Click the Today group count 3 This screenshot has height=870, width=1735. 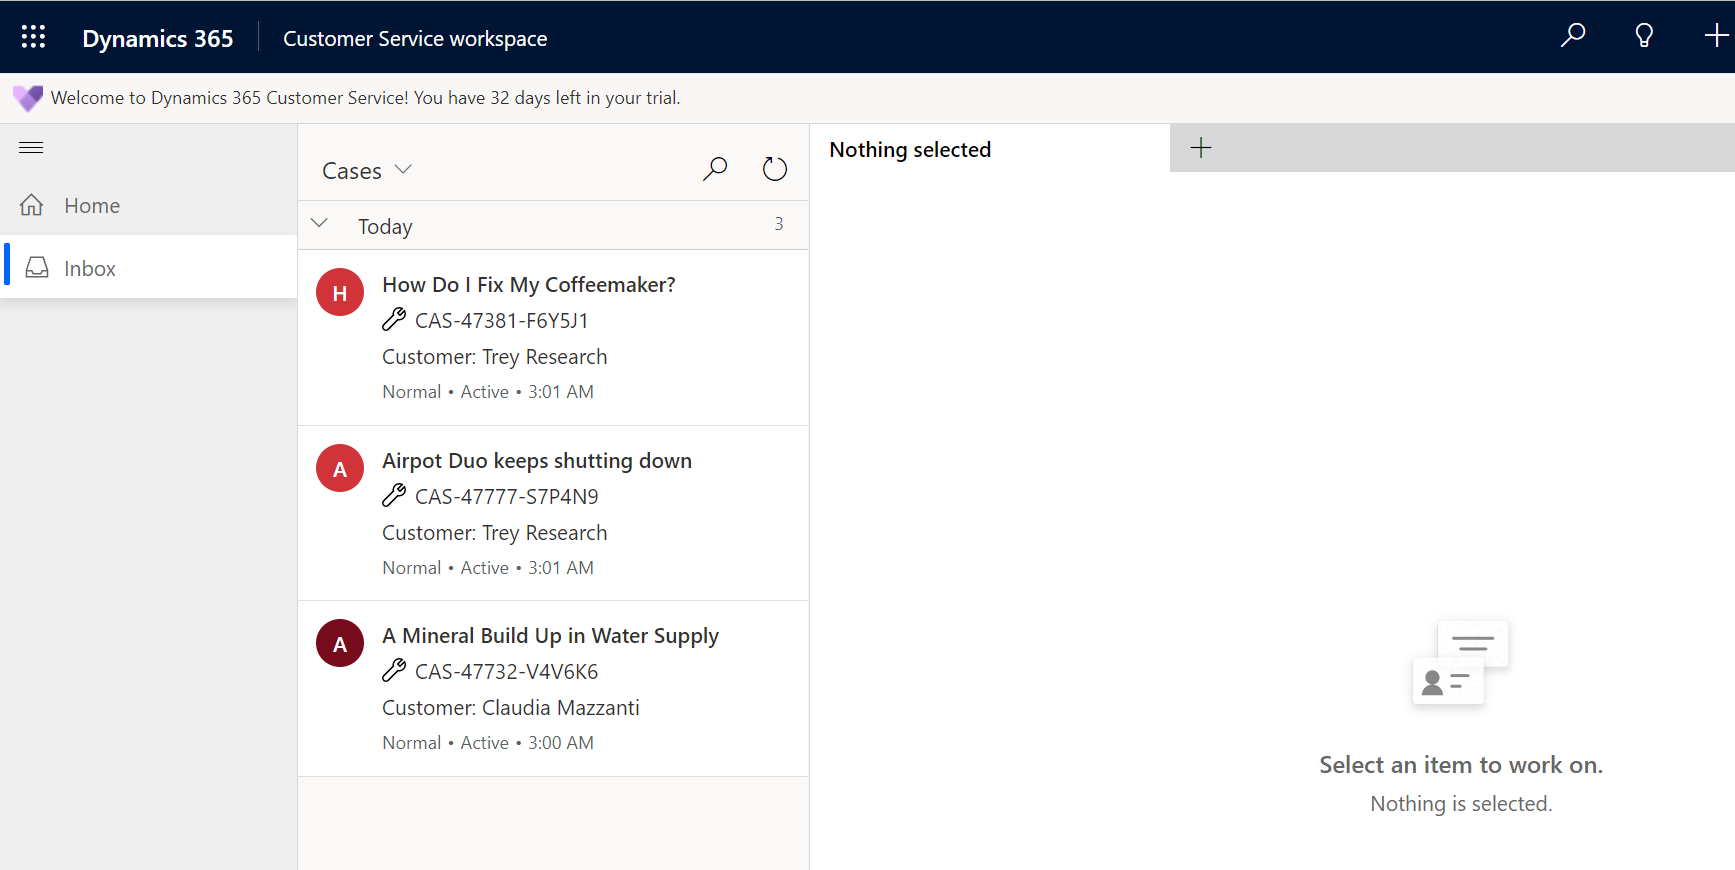pyautogui.click(x=779, y=224)
